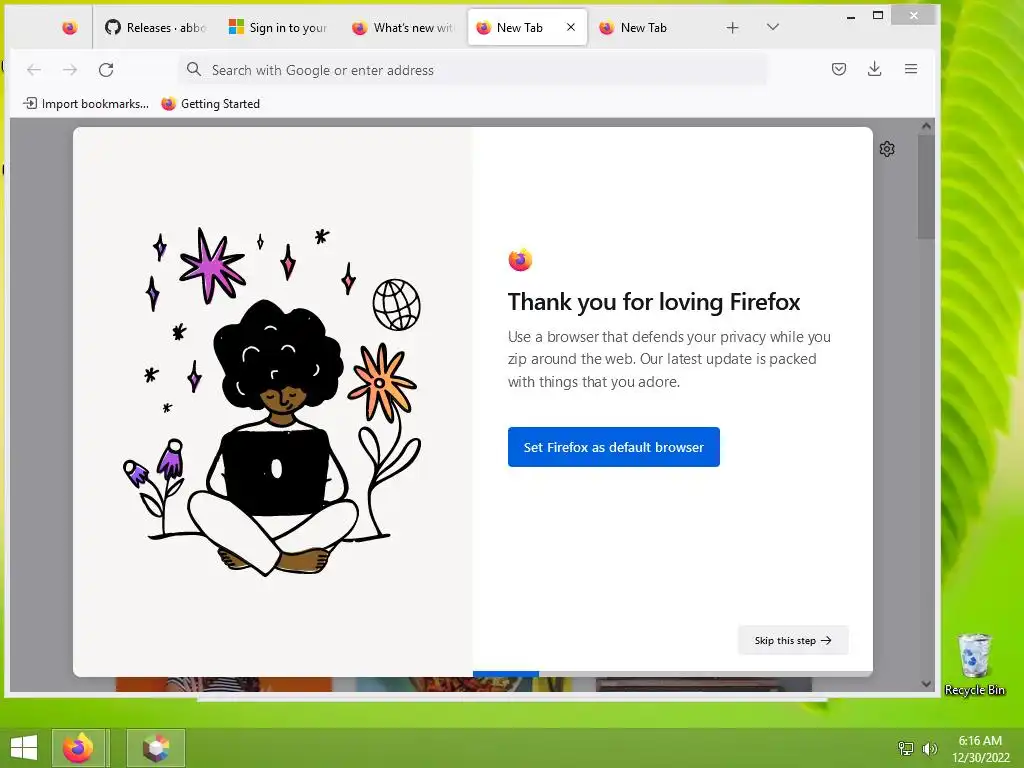
Task: Minimize the Firefox window
Action: pyautogui.click(x=850, y=16)
